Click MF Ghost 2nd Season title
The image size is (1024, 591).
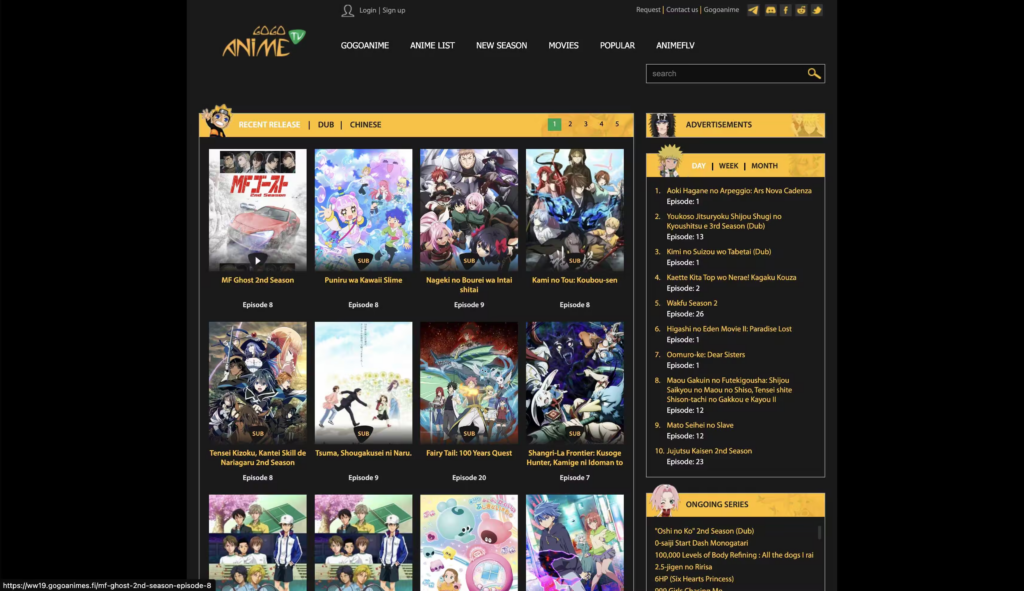pyautogui.click(x=257, y=280)
